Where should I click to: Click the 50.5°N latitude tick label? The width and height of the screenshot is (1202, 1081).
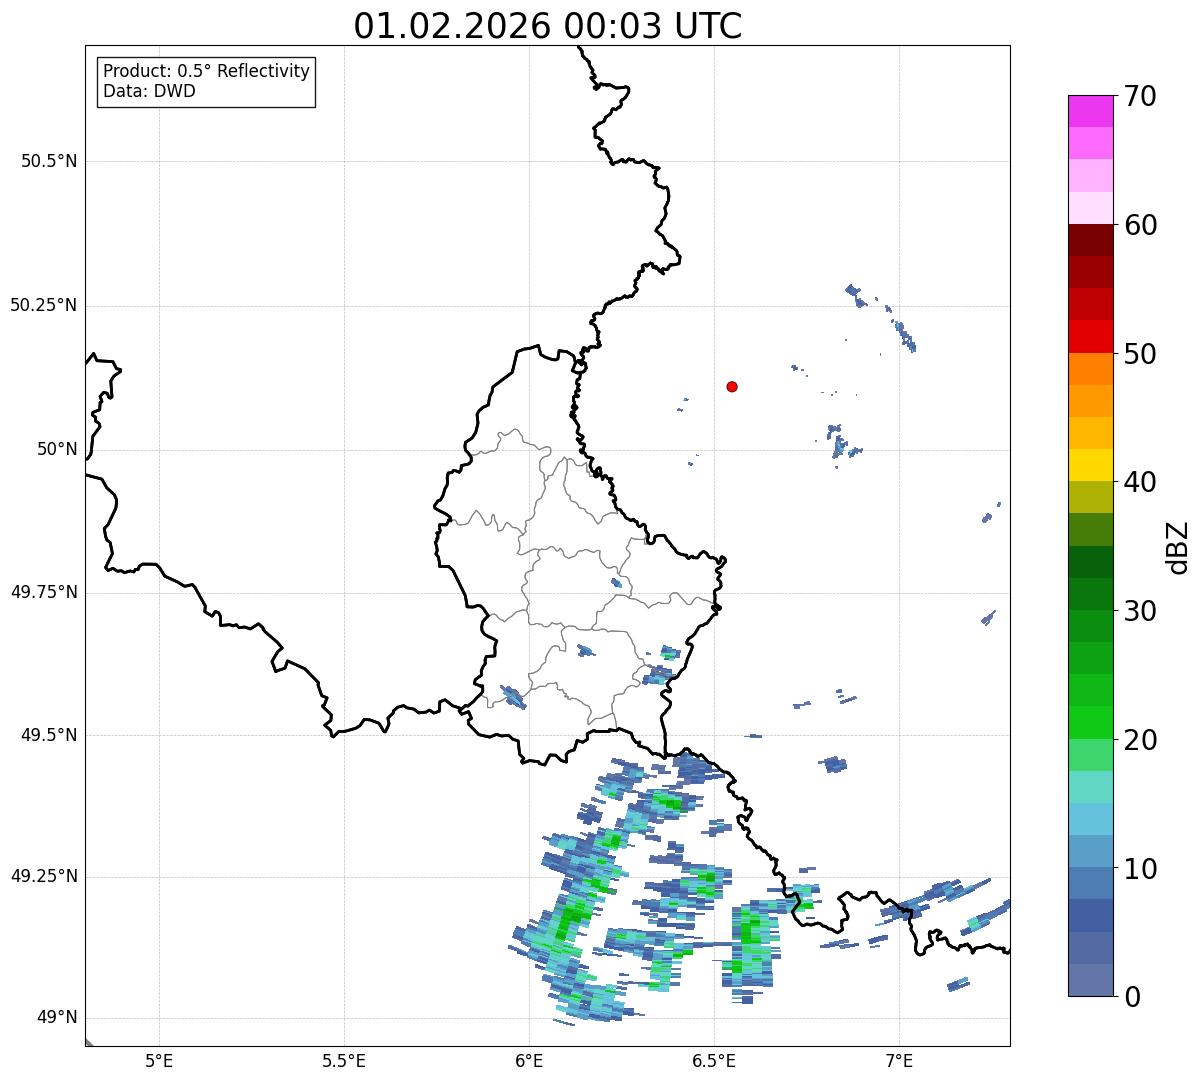pyautogui.click(x=49, y=161)
